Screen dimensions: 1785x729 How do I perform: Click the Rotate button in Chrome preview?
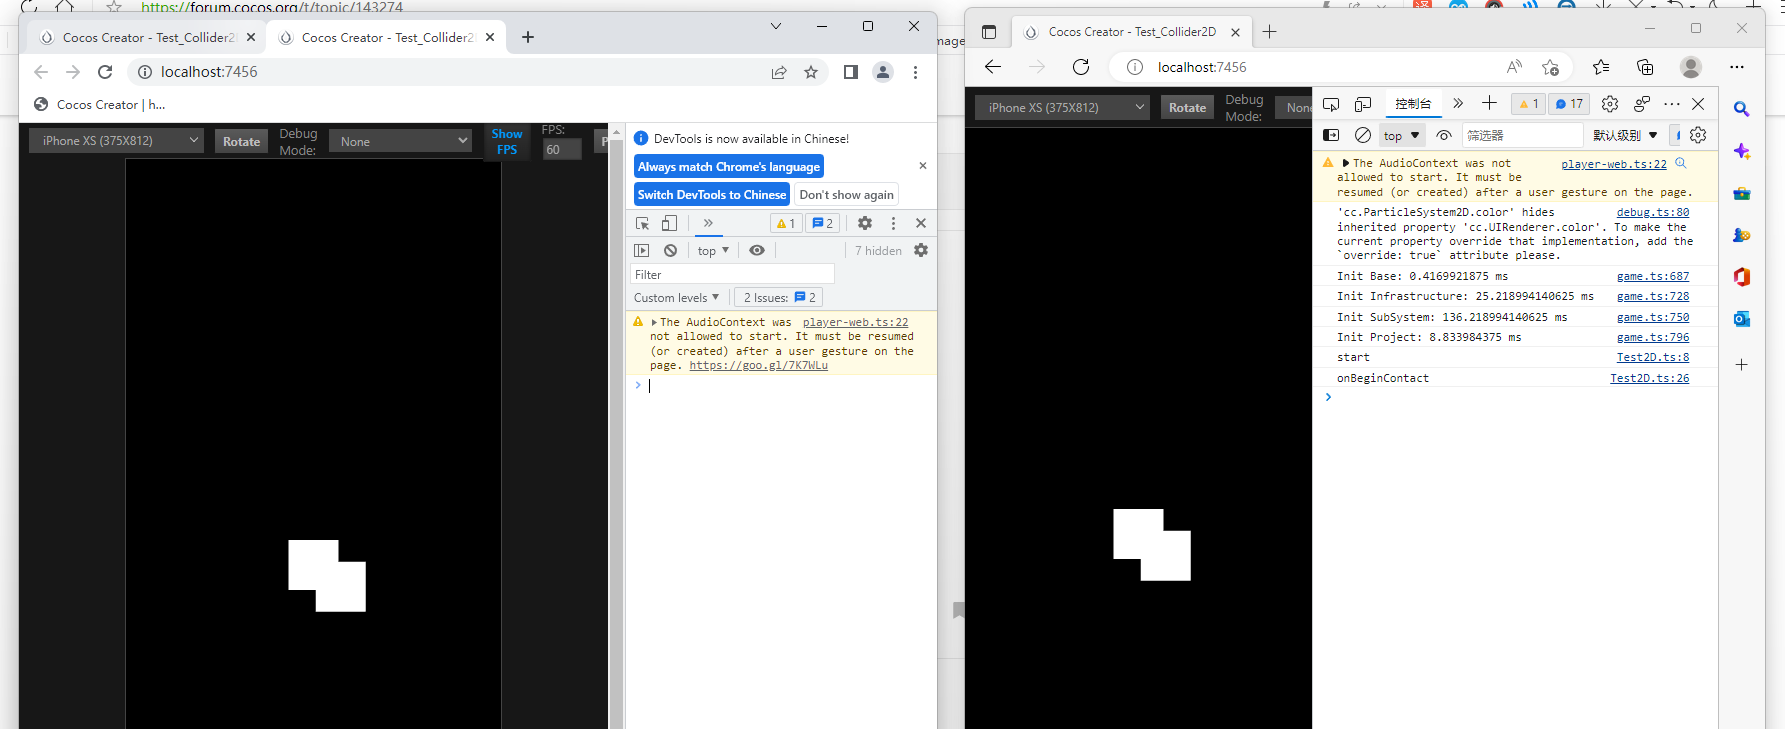tap(242, 142)
